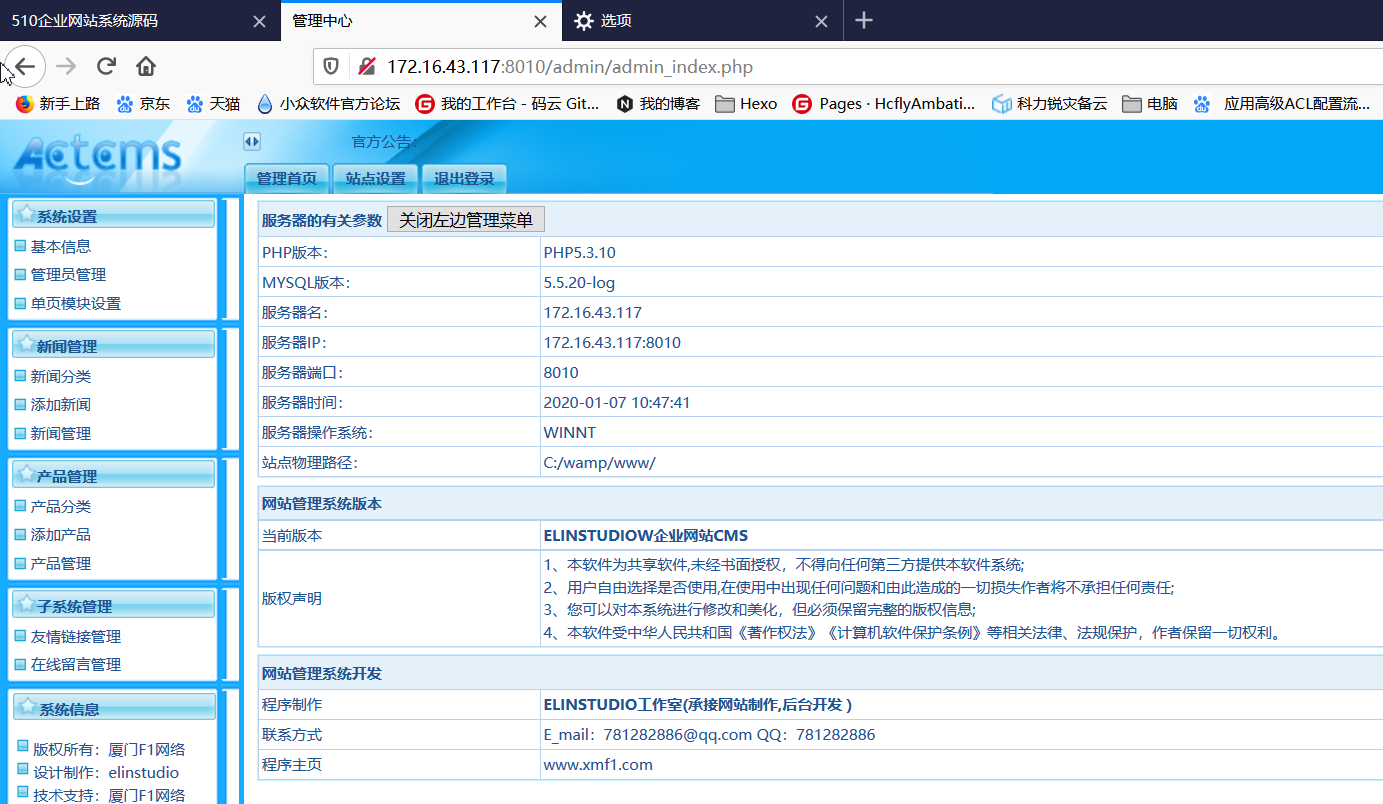Click the www.xmf1.com homepage text
1383x804 pixels.
point(598,764)
